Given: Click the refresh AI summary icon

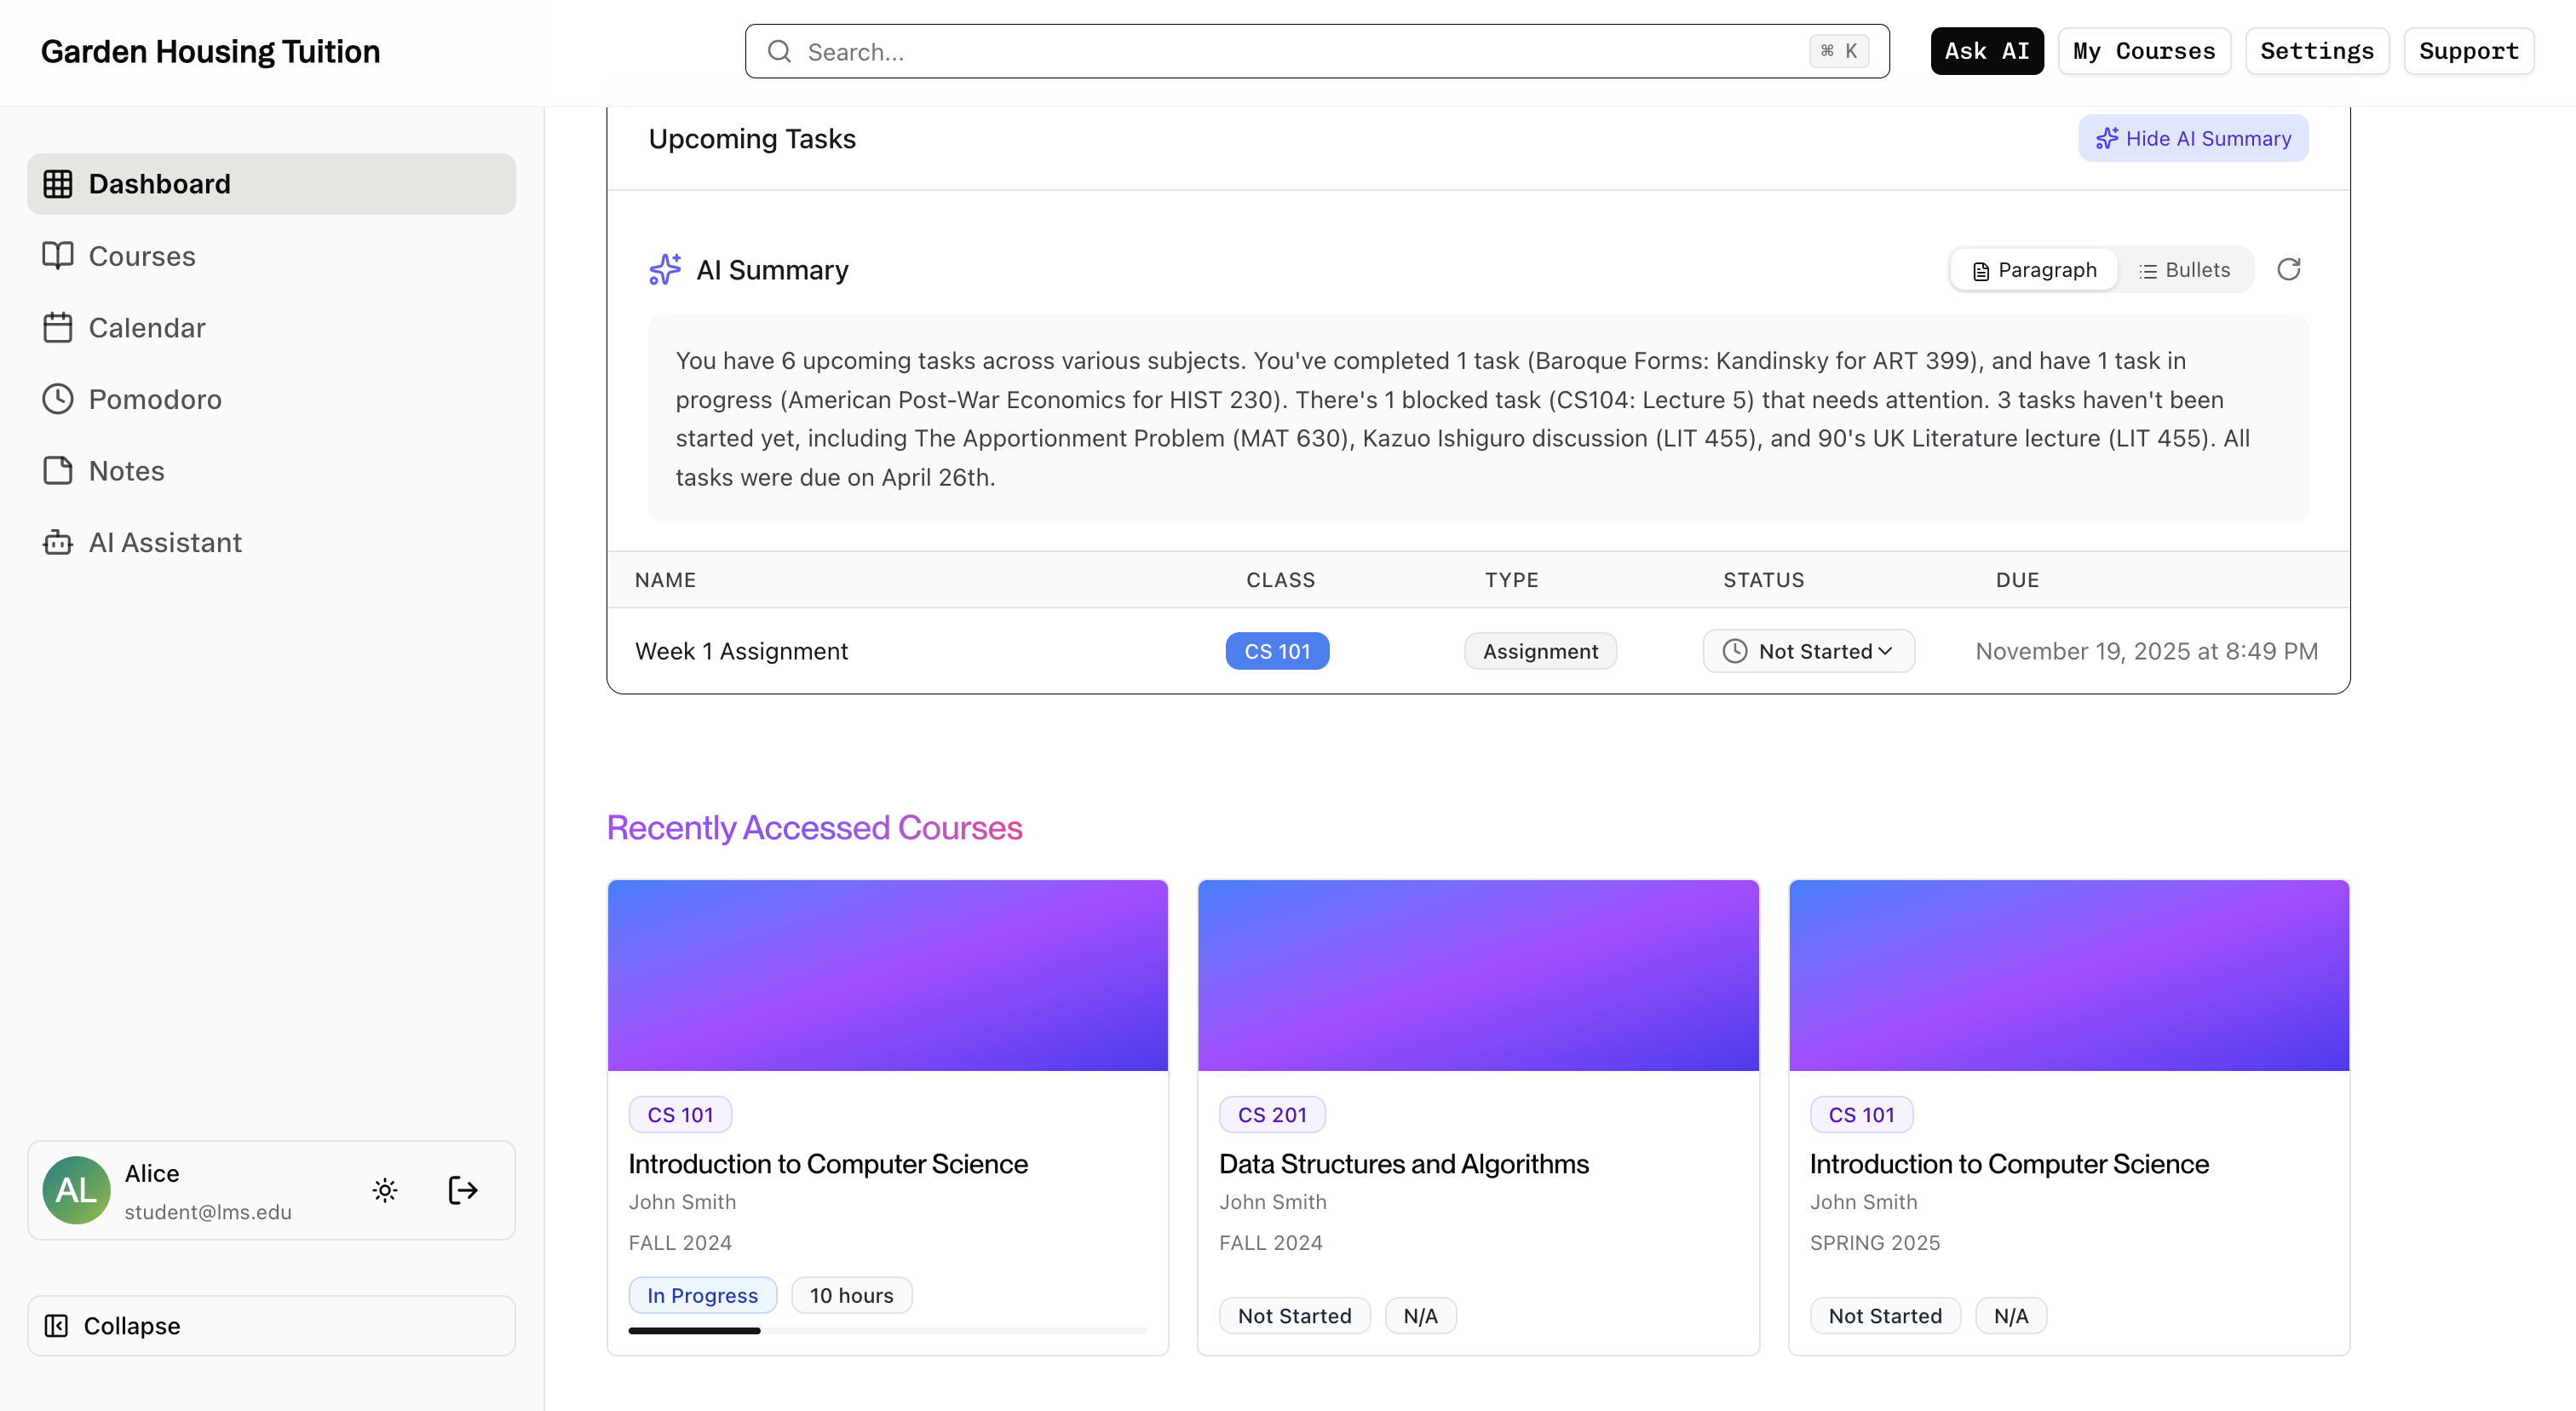Looking at the screenshot, I should (2288, 269).
